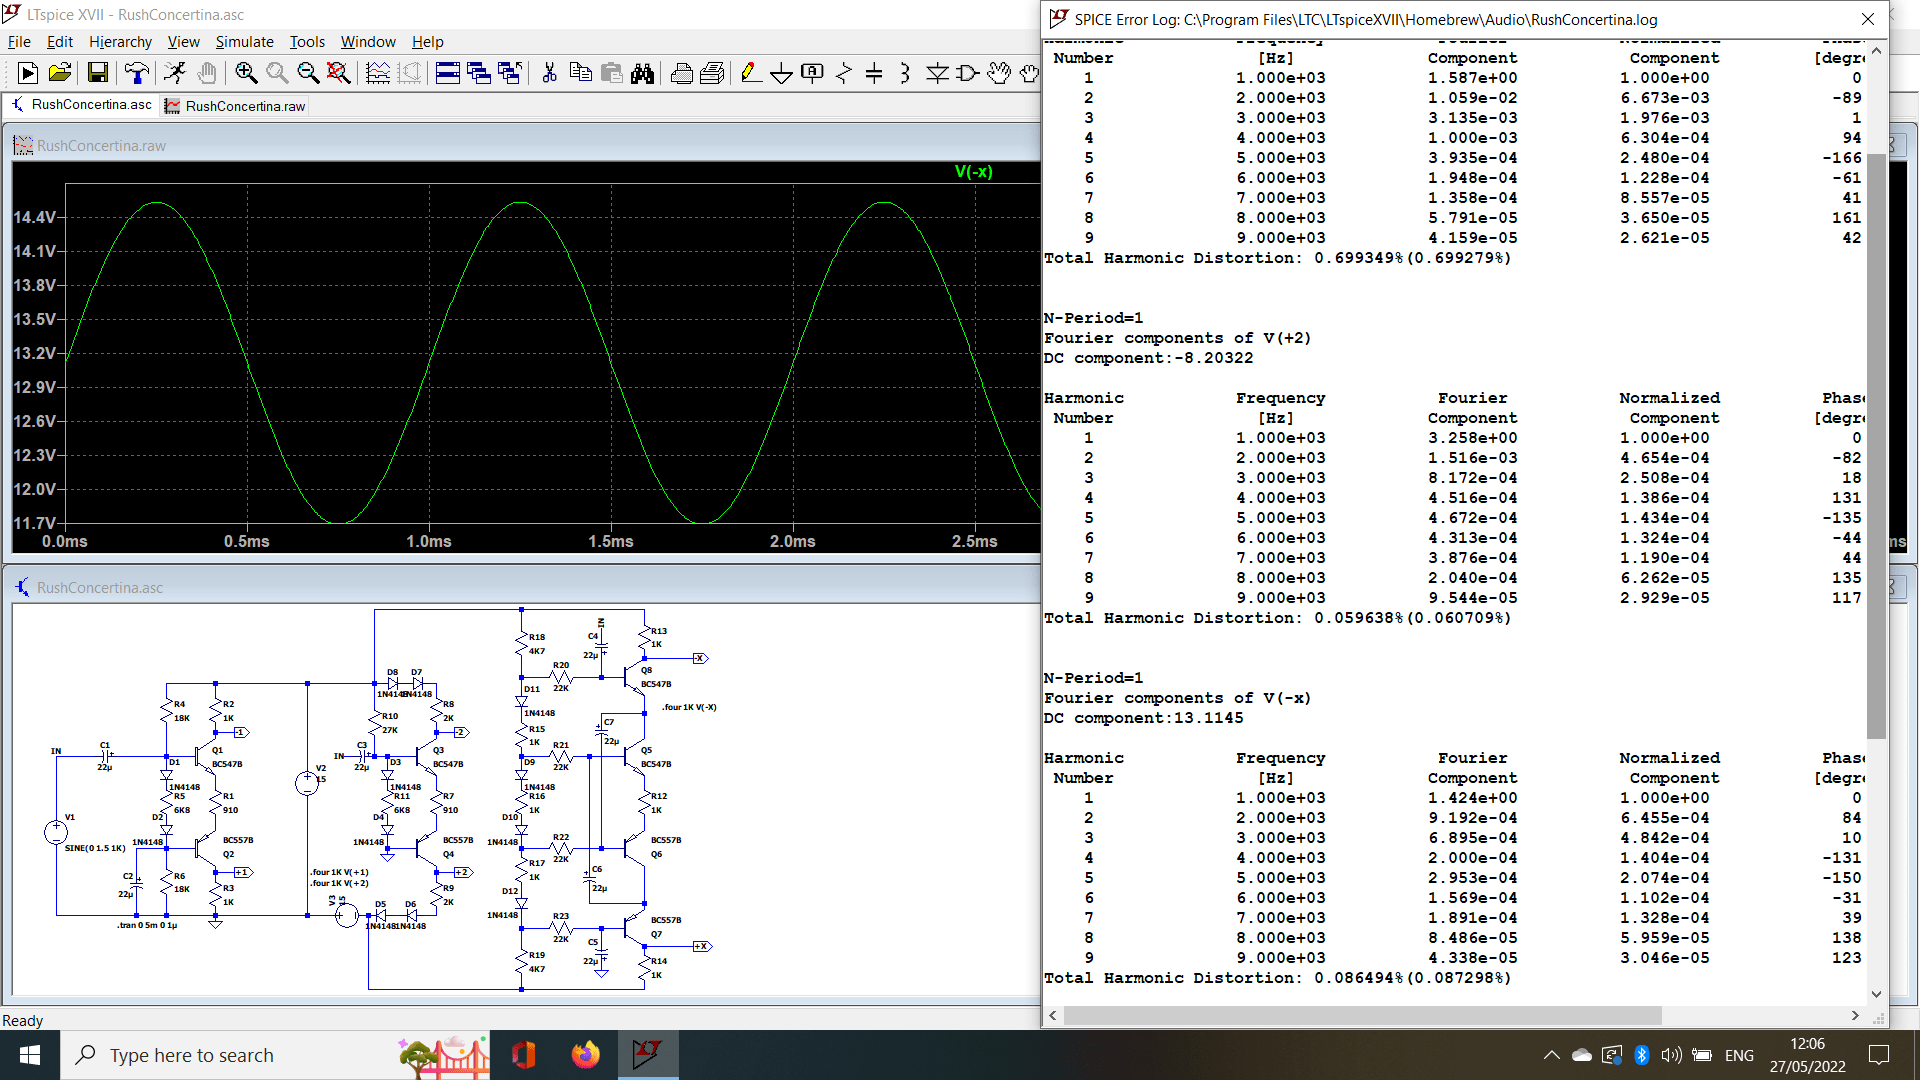
Task: Select the Move hand tool
Action: [998, 73]
